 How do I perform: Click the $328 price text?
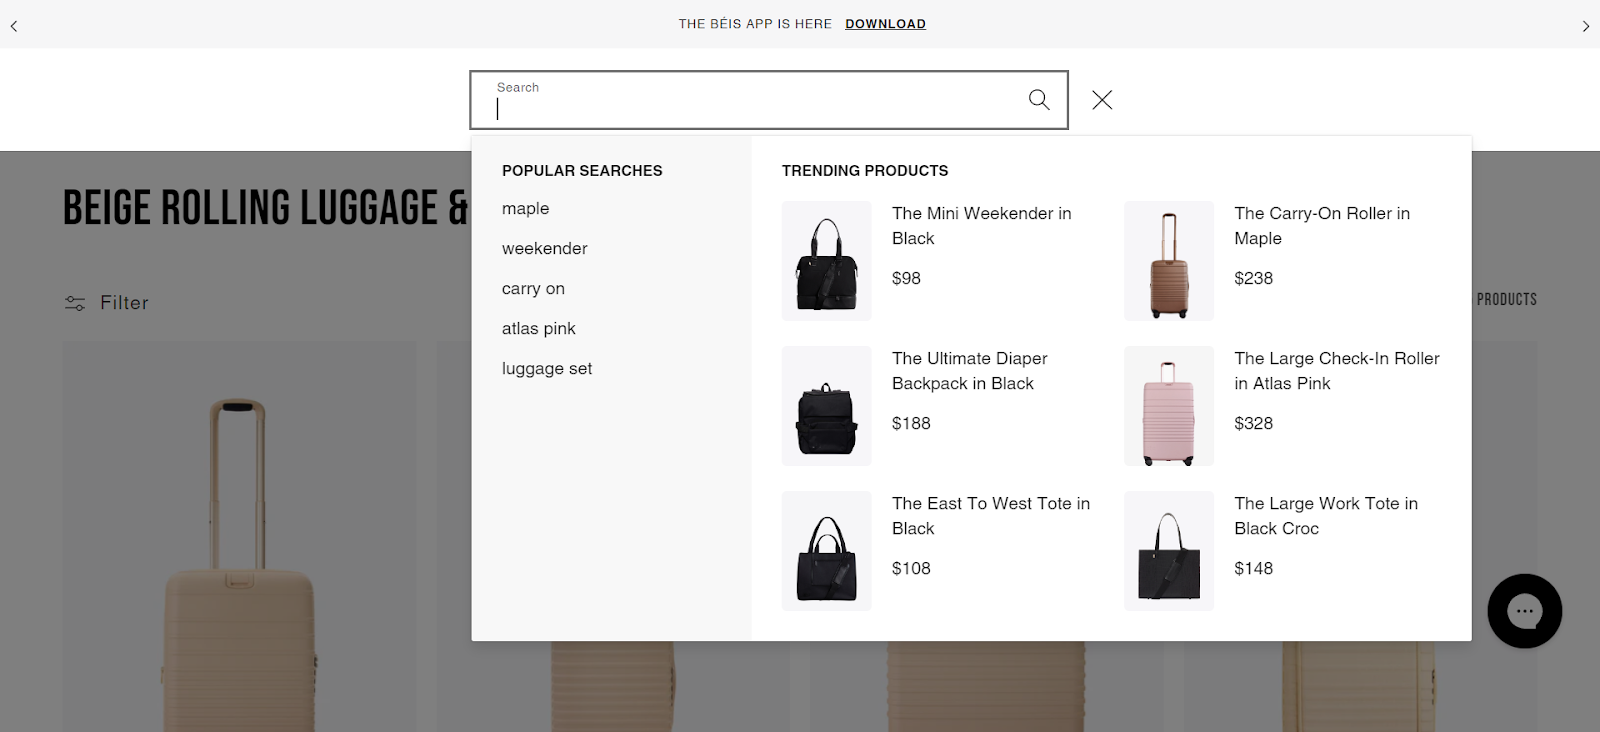click(x=1253, y=423)
